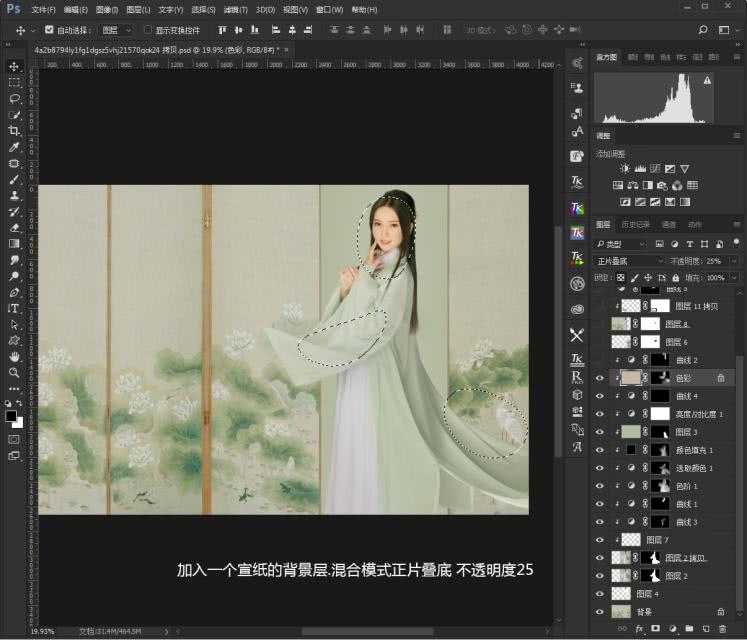747x640 pixels.
Task: Select the Lasso tool
Action: click(14, 99)
